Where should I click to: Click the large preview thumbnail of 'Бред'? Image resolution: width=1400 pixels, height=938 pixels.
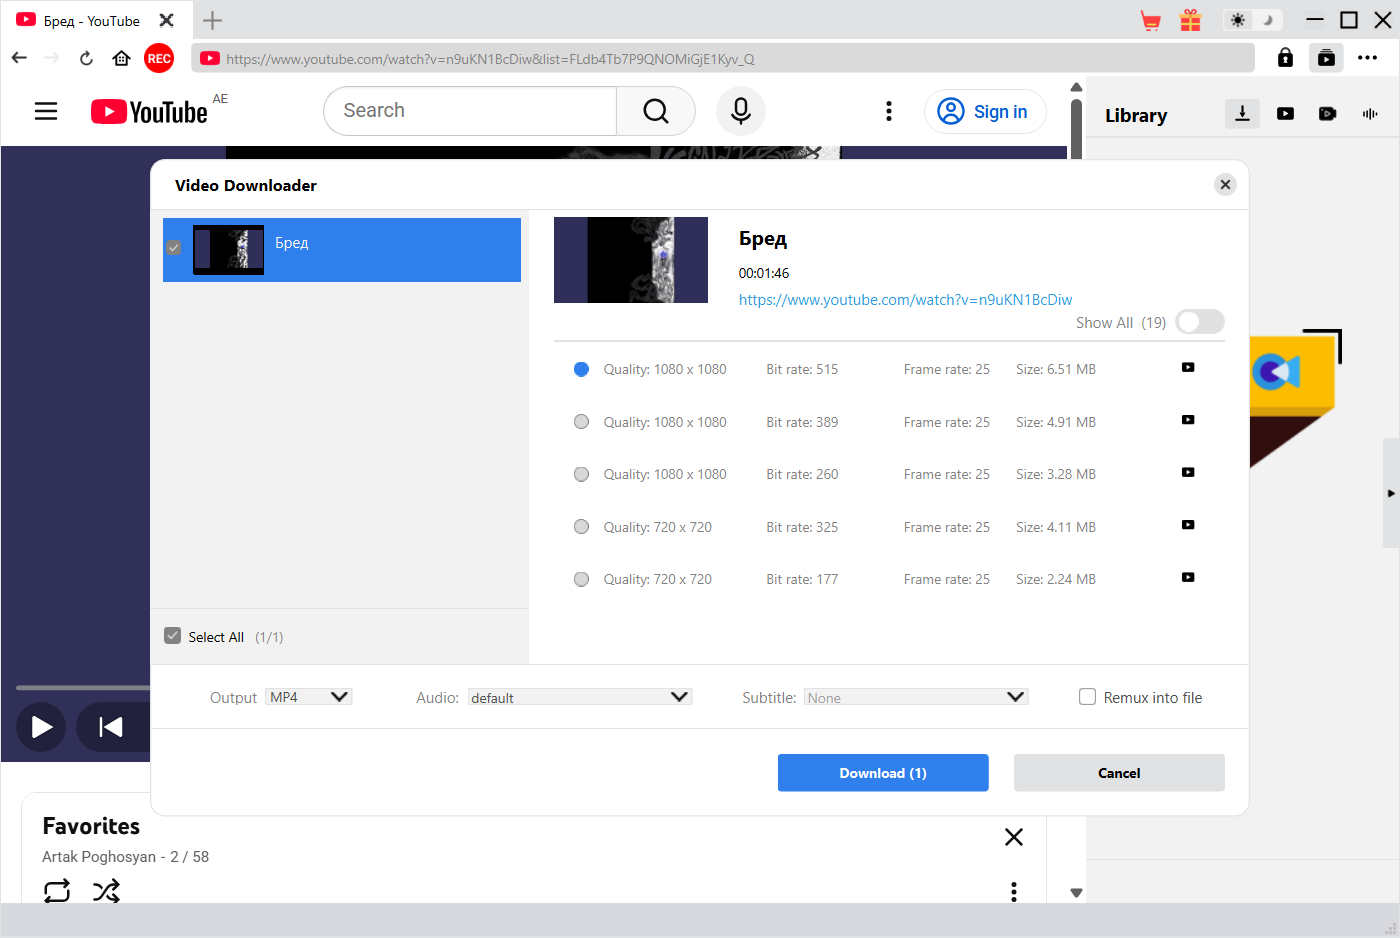click(x=631, y=260)
